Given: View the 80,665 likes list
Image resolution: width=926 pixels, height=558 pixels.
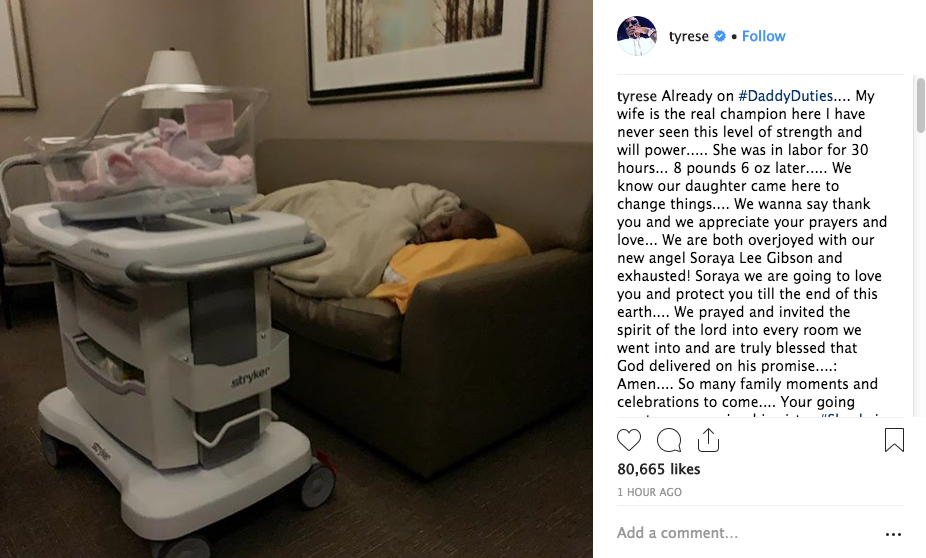Looking at the screenshot, I should [x=658, y=469].
